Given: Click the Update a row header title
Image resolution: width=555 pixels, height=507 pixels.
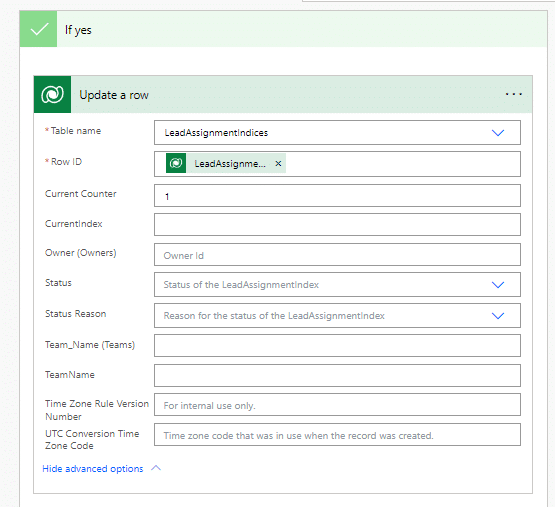Looking at the screenshot, I should 114,95.
